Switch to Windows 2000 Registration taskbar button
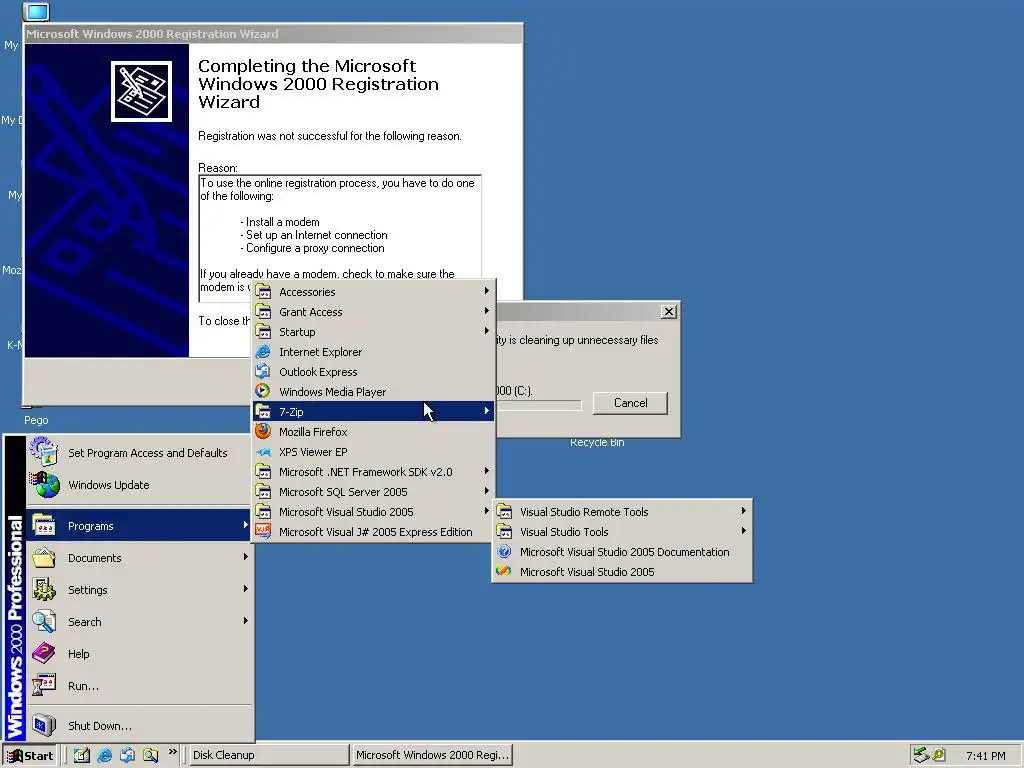The image size is (1024, 768). tap(432, 755)
